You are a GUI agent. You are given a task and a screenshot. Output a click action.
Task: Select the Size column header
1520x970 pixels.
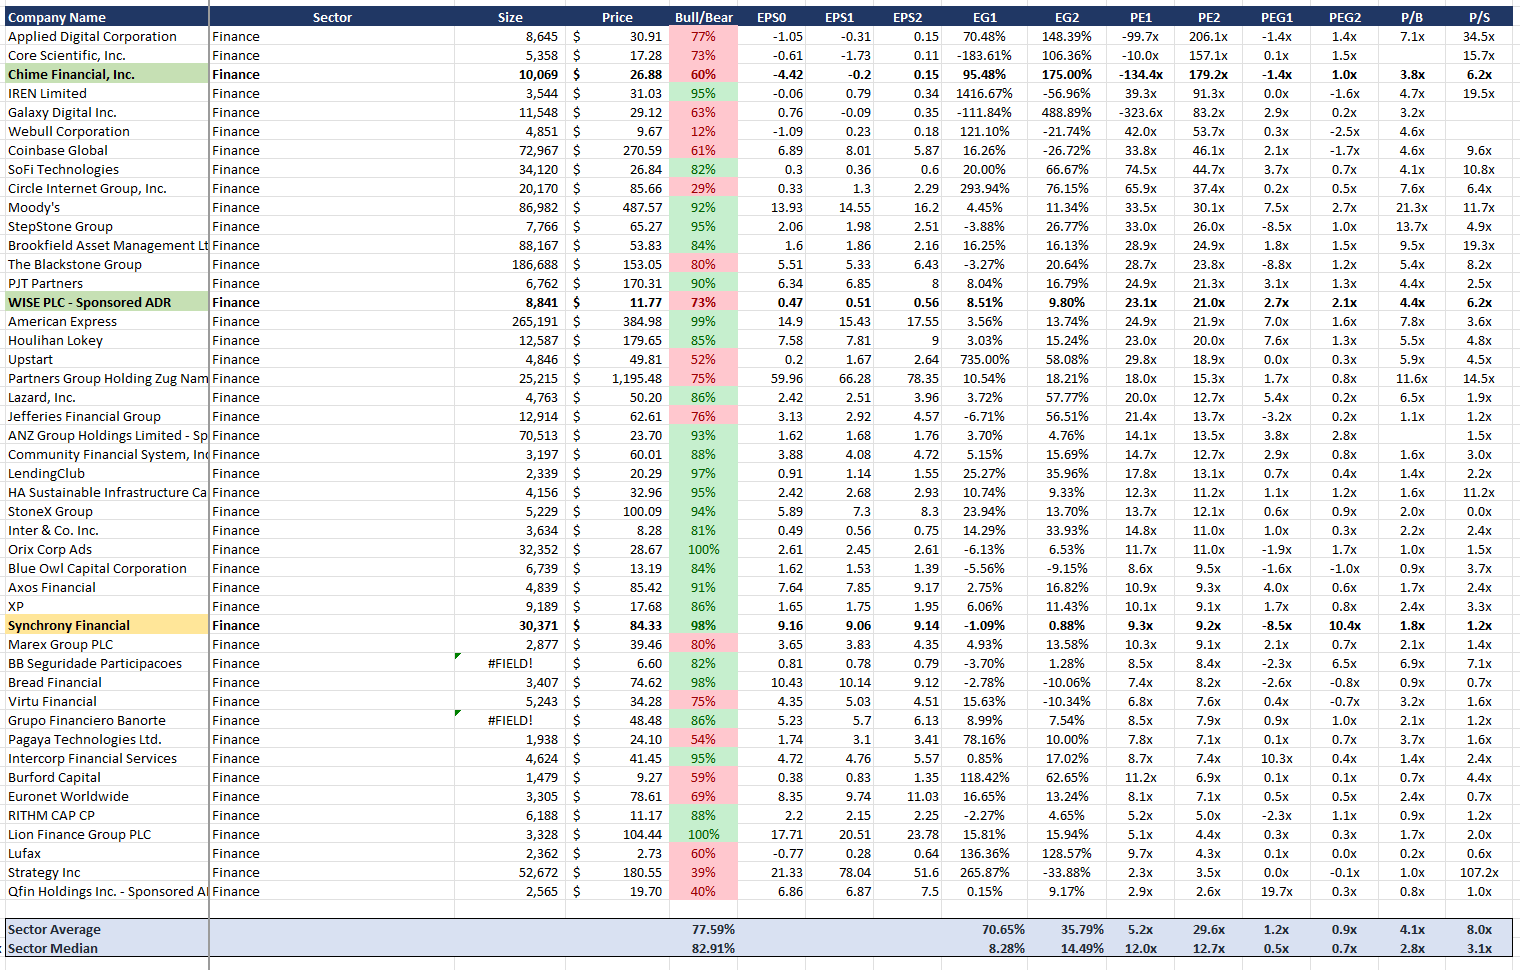coord(510,17)
